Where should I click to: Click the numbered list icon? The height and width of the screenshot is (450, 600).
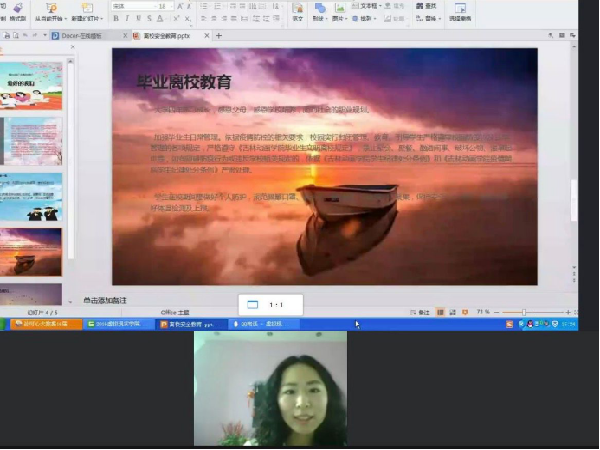click(218, 6)
